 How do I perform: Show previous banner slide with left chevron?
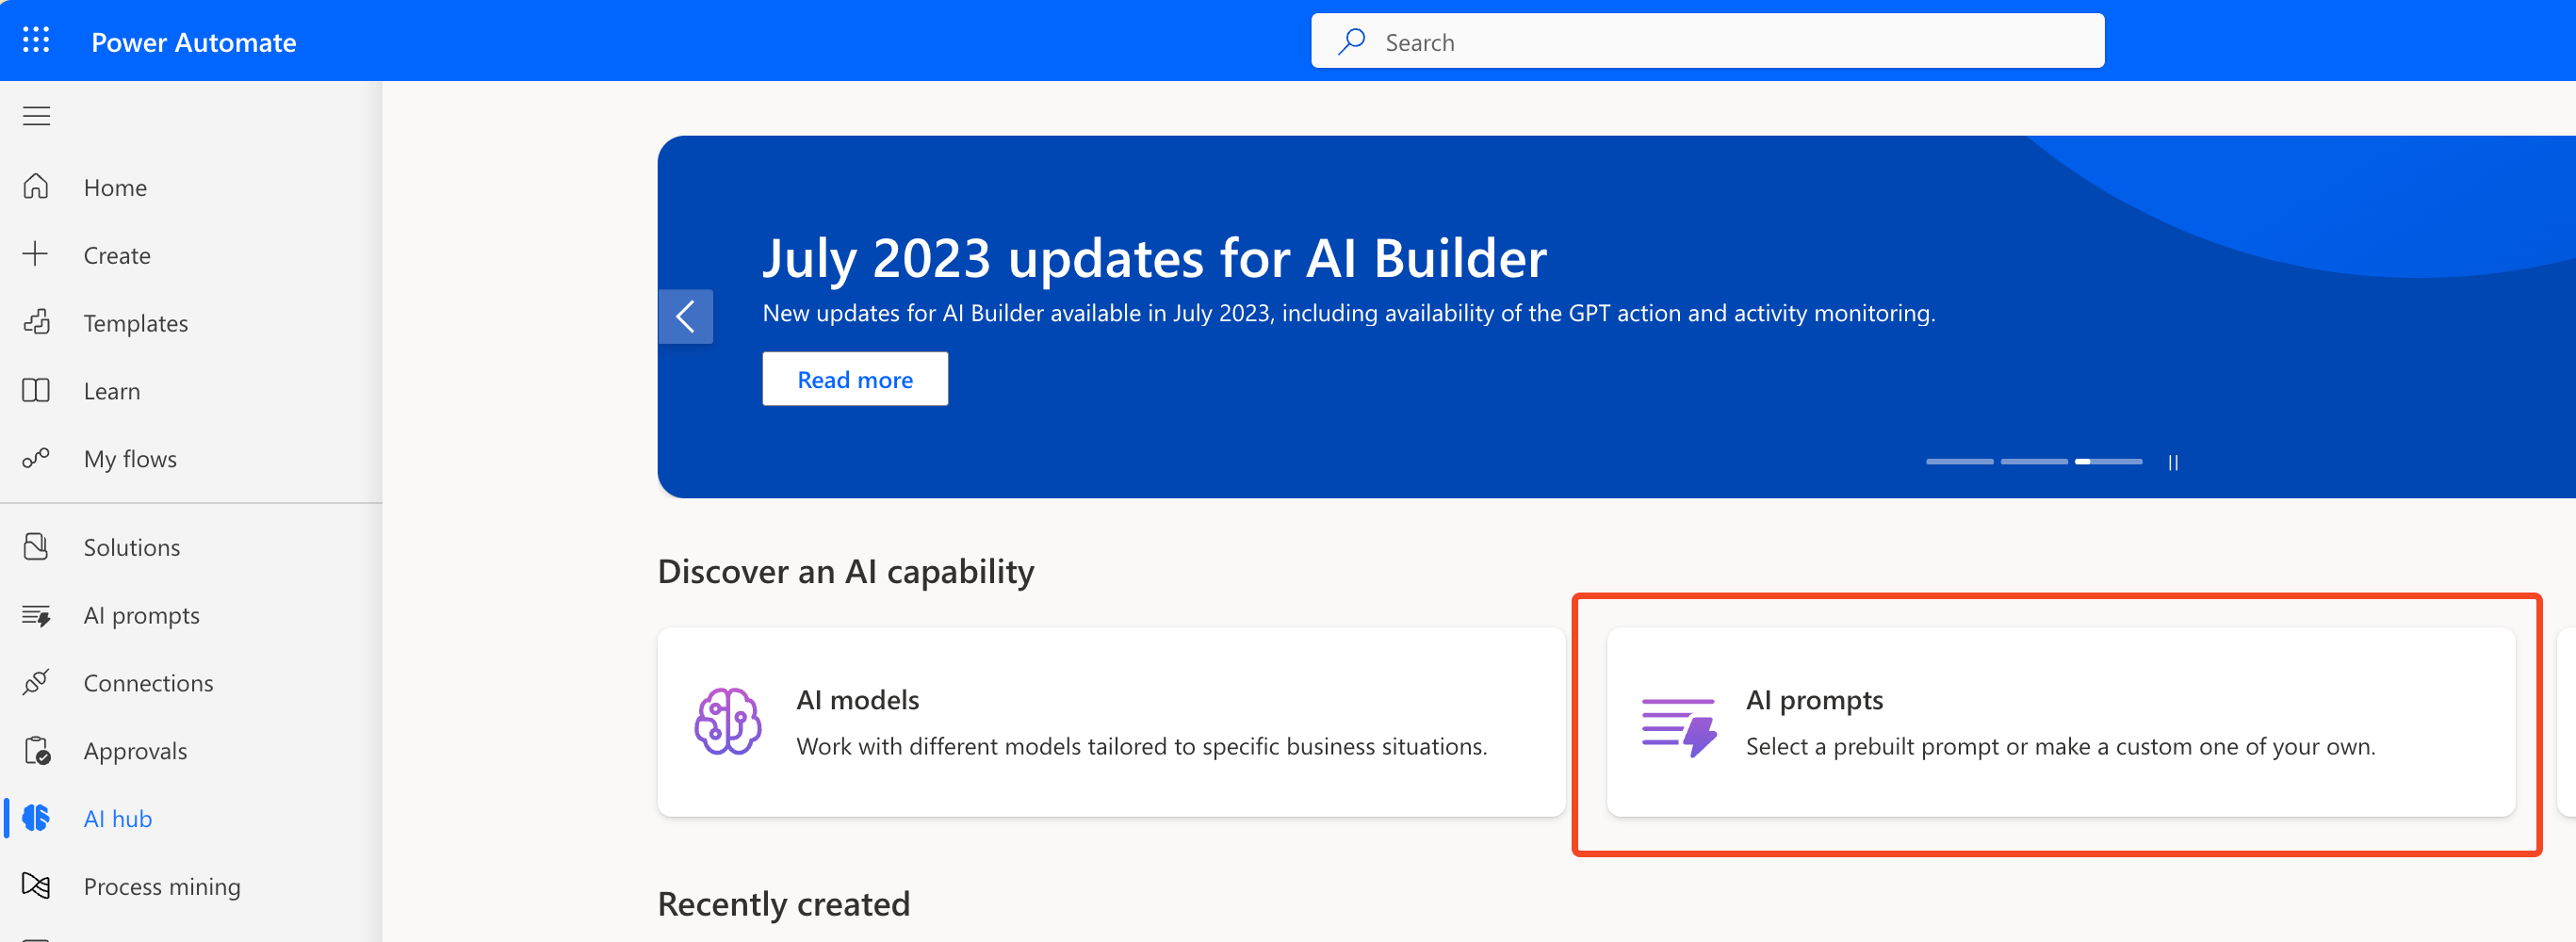tap(685, 317)
